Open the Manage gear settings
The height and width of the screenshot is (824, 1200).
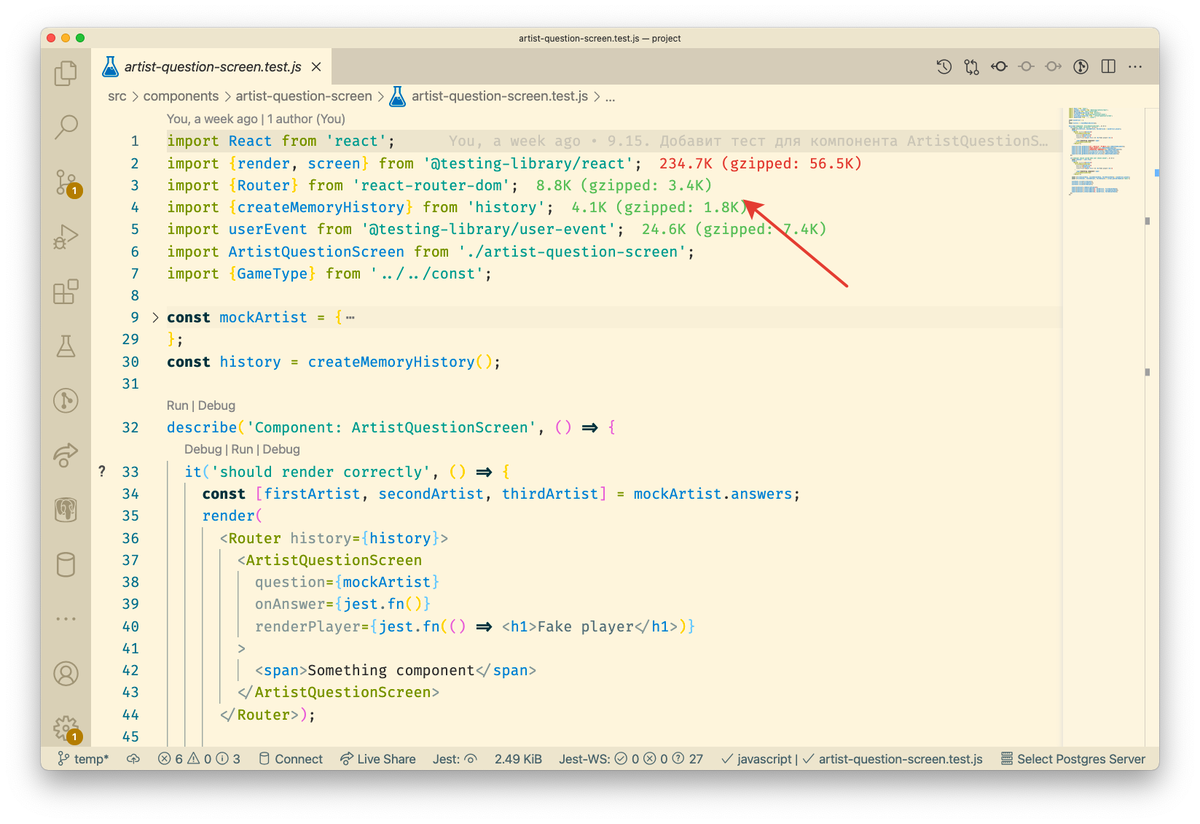tap(66, 728)
